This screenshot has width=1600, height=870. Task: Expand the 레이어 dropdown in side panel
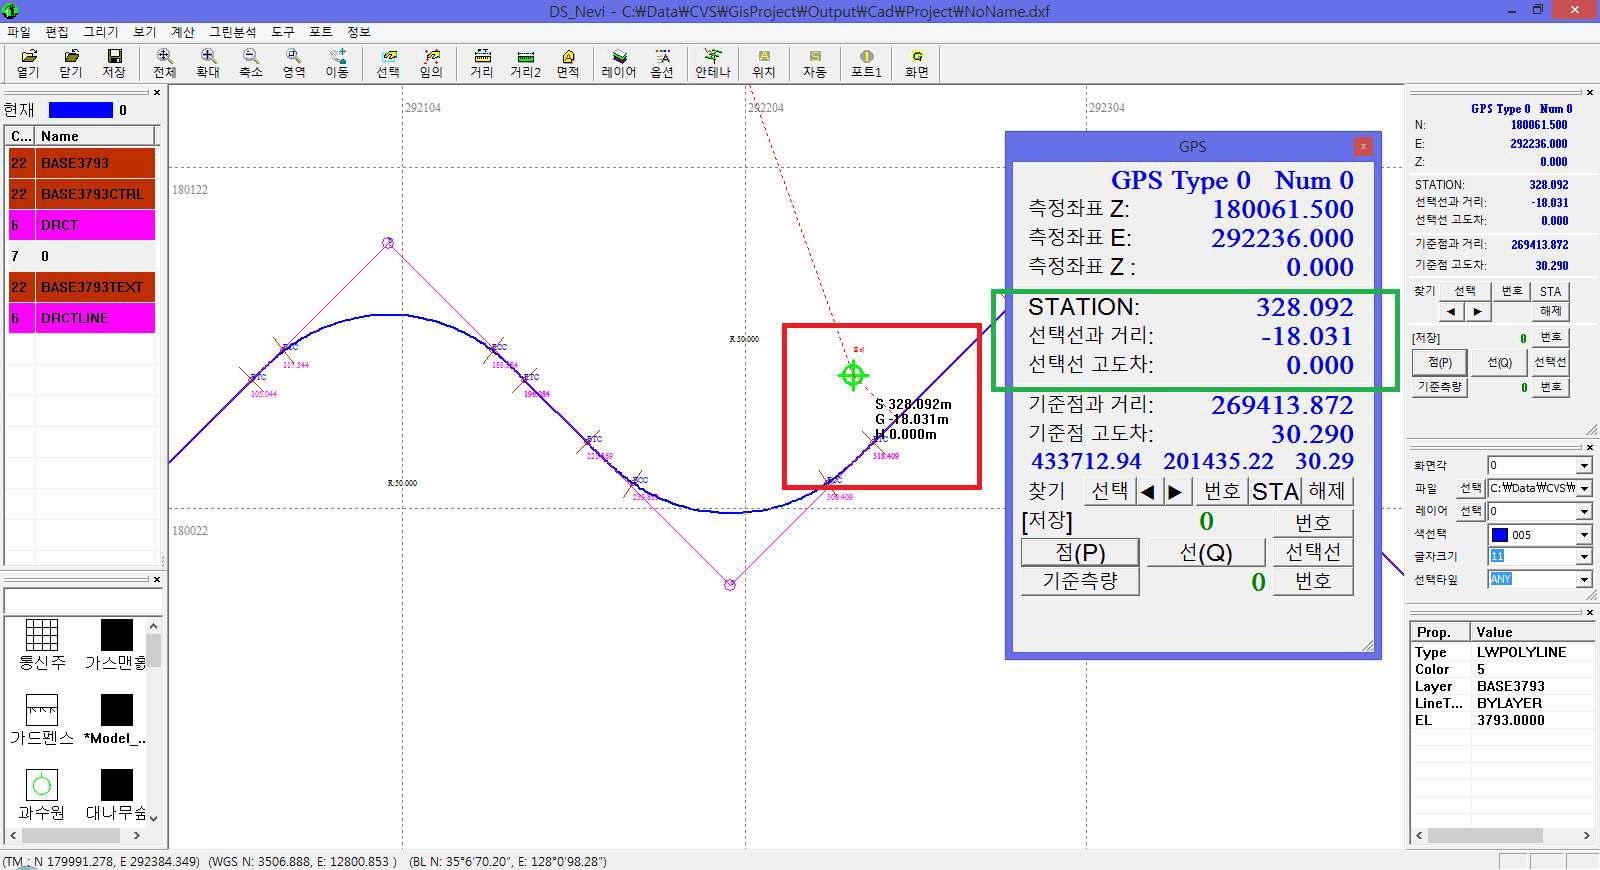1583,512
